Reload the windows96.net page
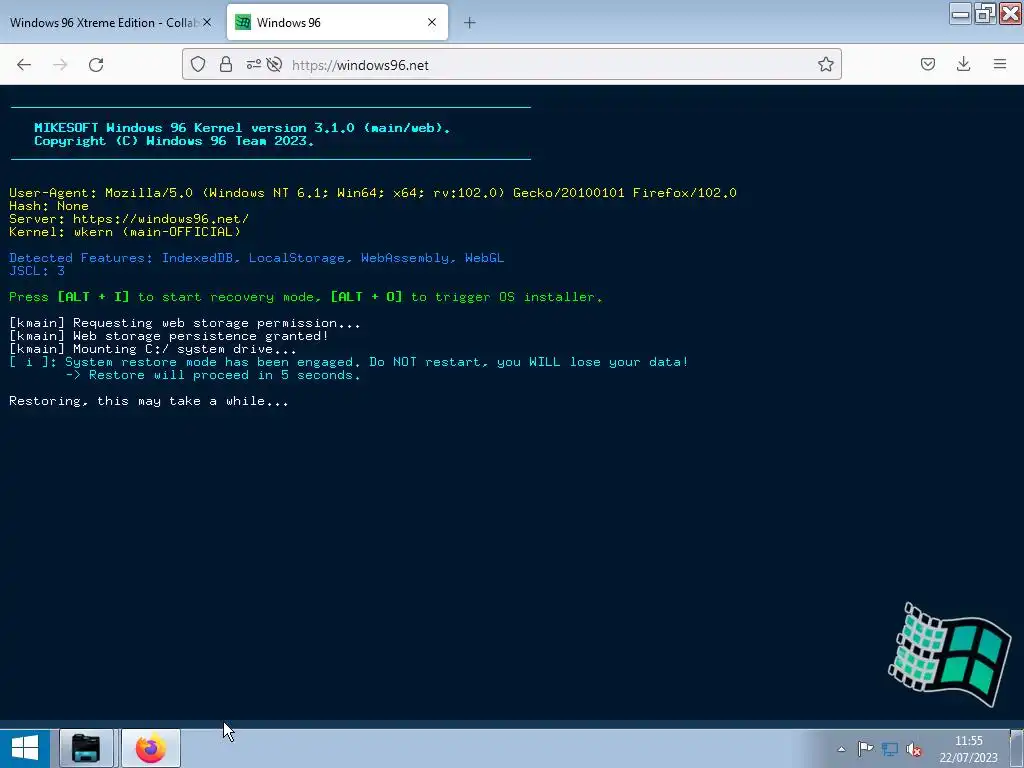The width and height of the screenshot is (1024, 768). 96,65
